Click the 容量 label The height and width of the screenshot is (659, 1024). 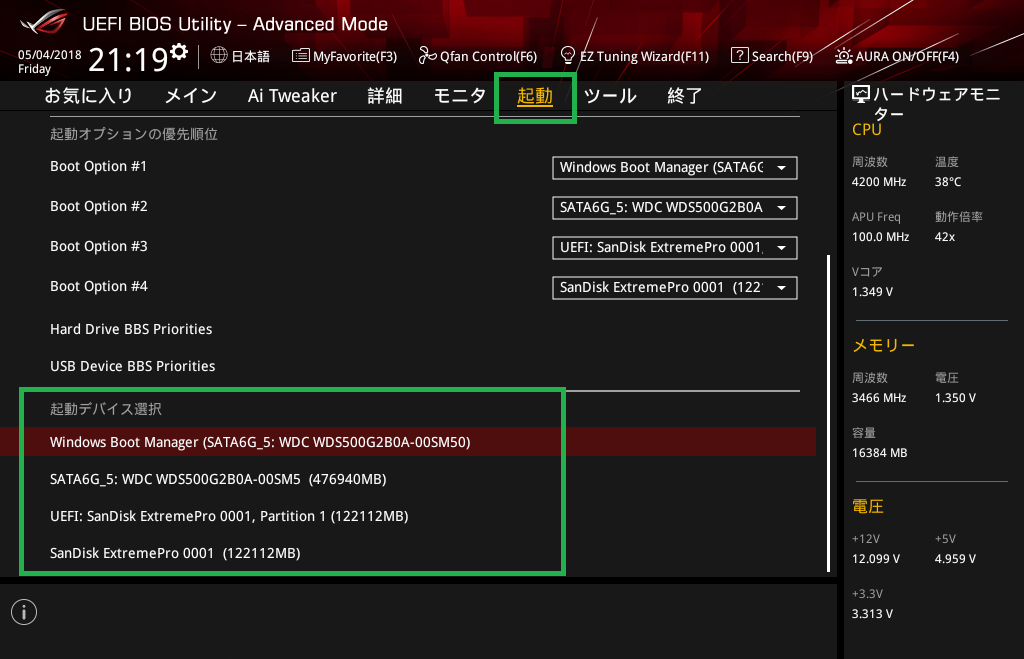pos(864,433)
